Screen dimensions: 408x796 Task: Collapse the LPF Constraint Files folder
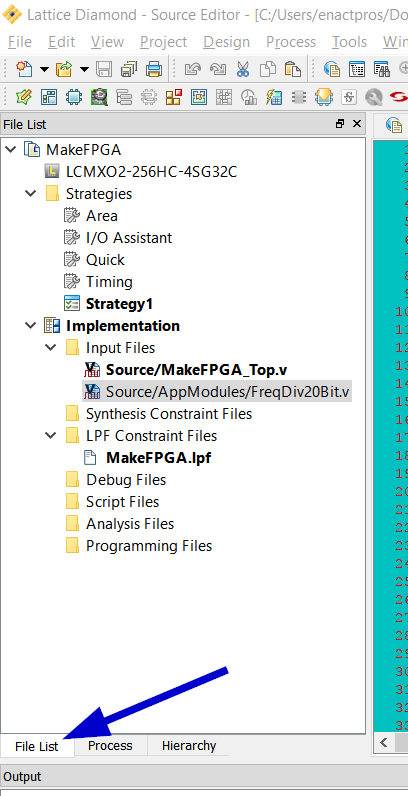pyautogui.click(x=51, y=436)
